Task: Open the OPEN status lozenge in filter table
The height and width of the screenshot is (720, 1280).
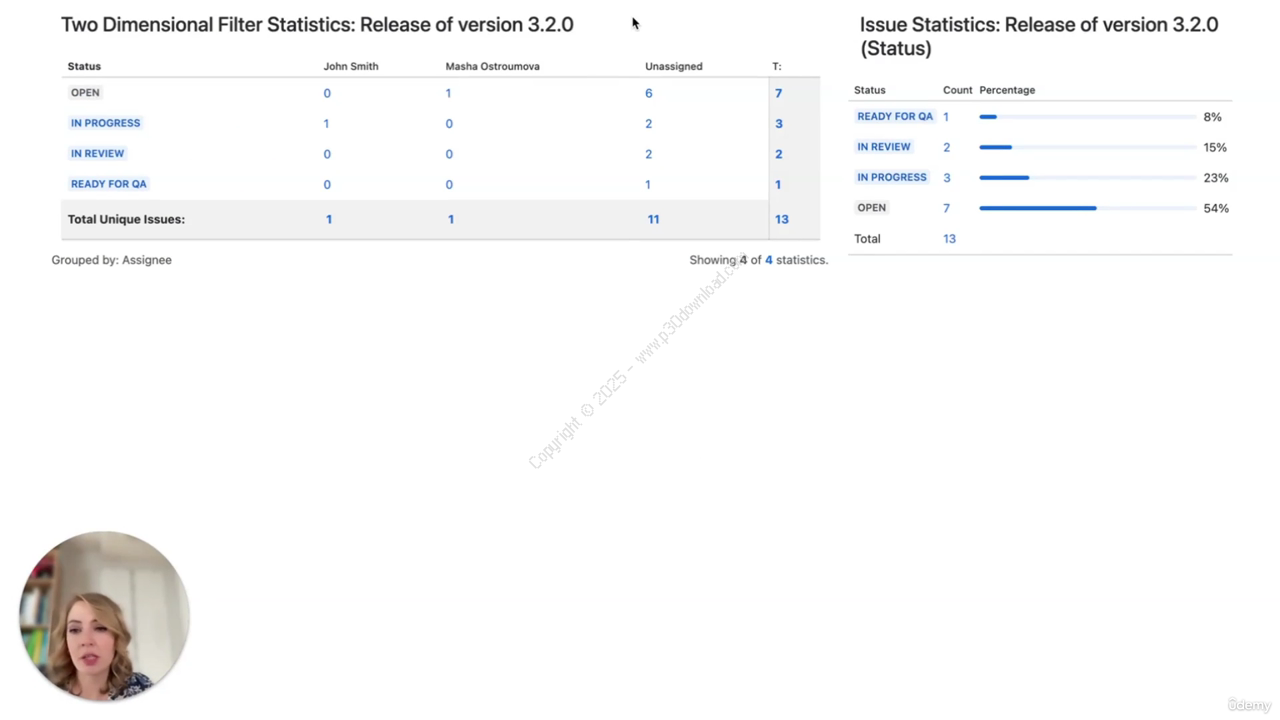Action: (85, 93)
